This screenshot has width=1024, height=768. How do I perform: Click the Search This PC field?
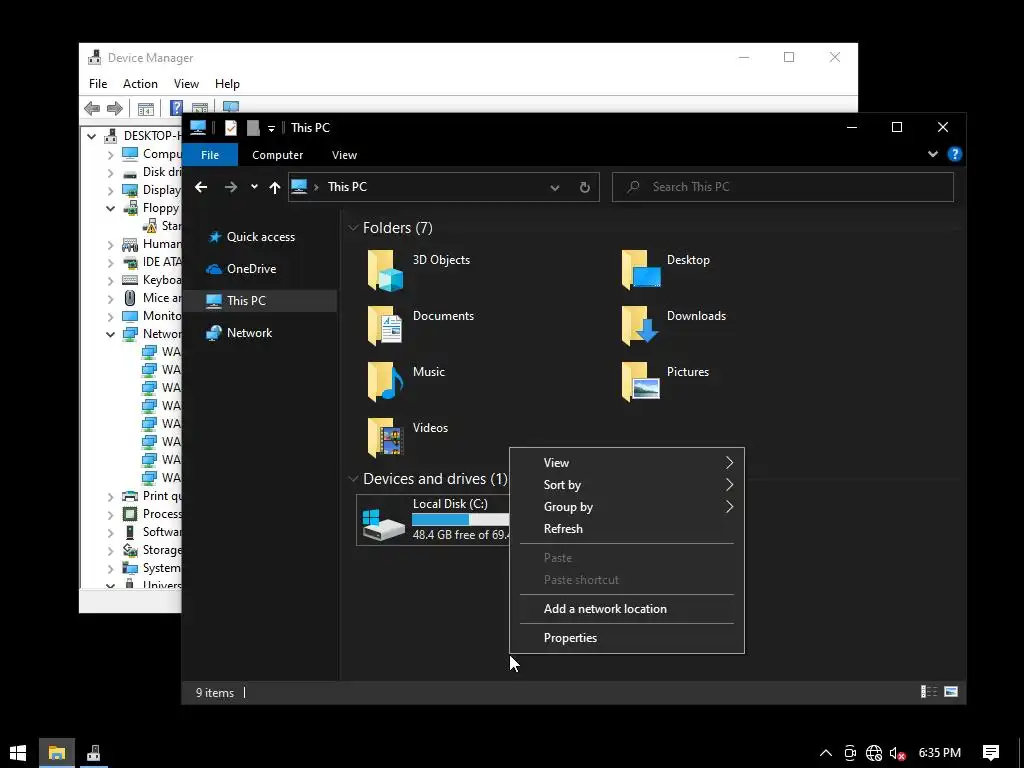click(783, 187)
